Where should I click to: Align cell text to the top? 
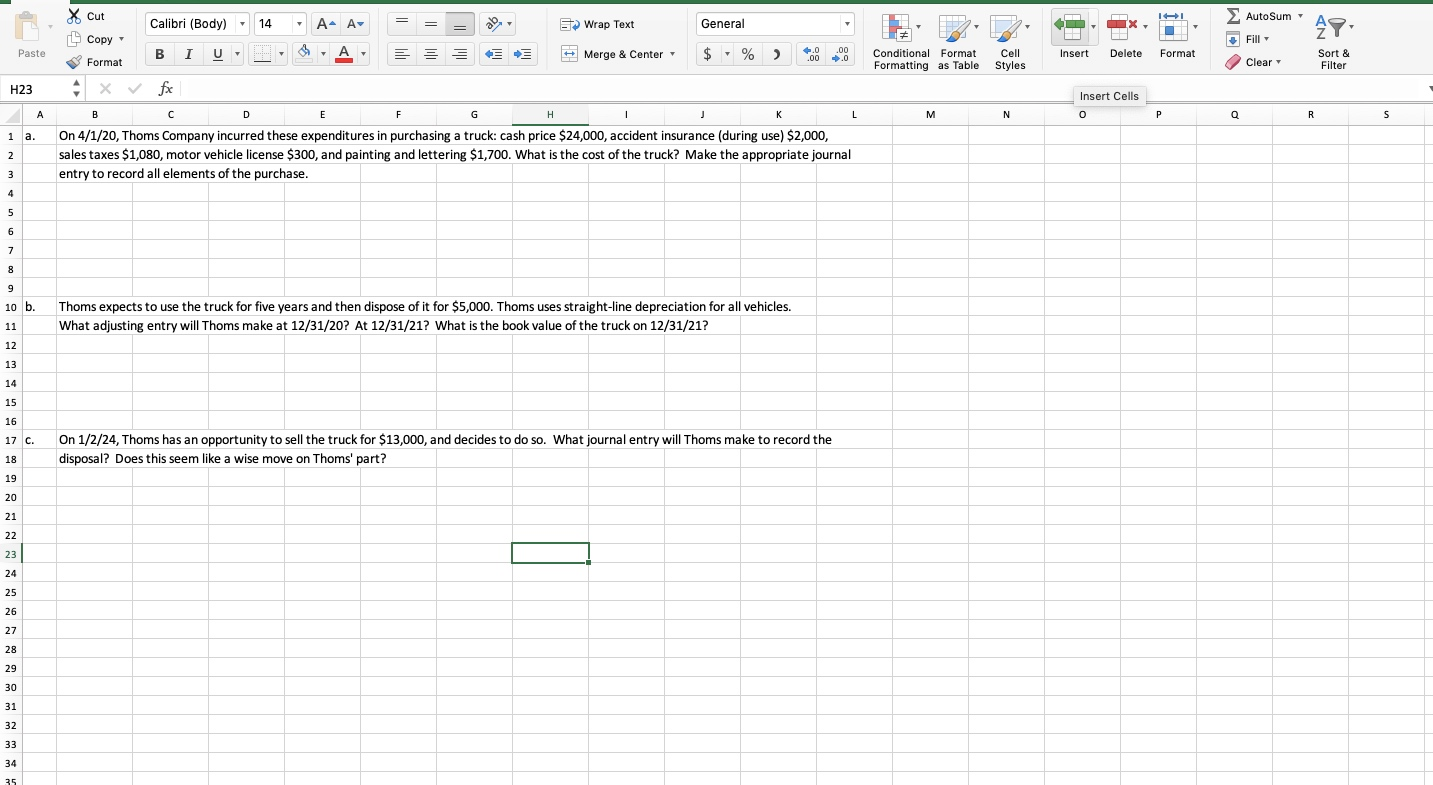click(x=400, y=24)
